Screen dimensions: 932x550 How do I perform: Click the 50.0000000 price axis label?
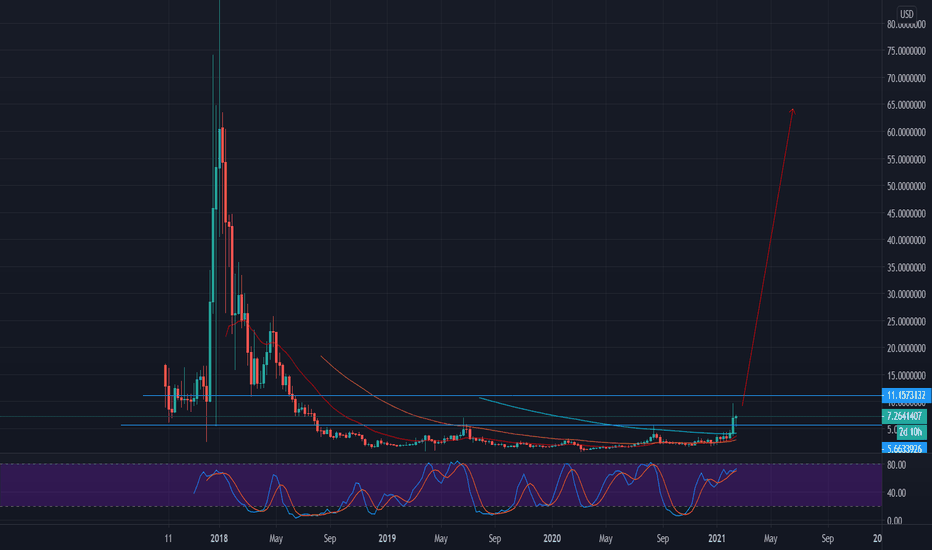[x=906, y=186]
